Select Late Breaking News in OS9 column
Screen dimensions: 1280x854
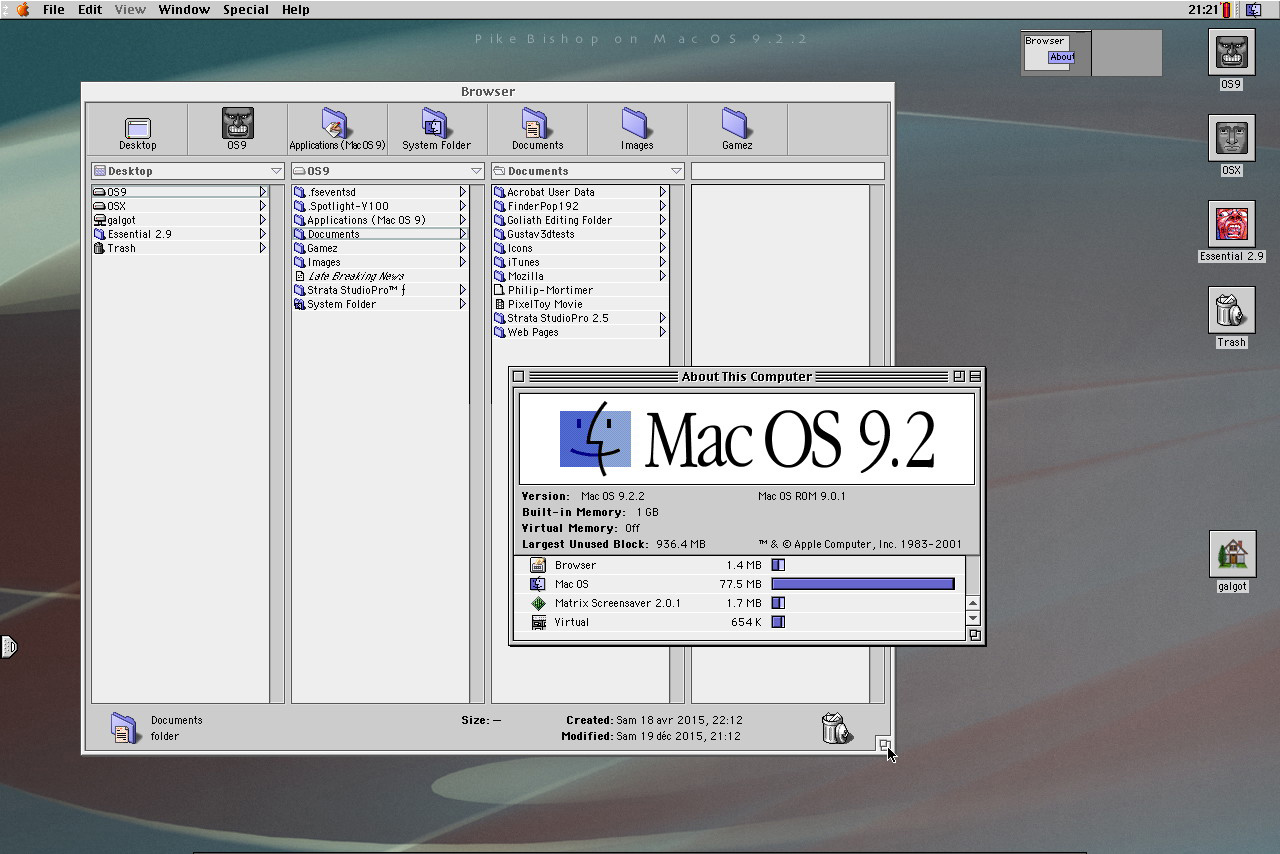[x=380, y=276]
